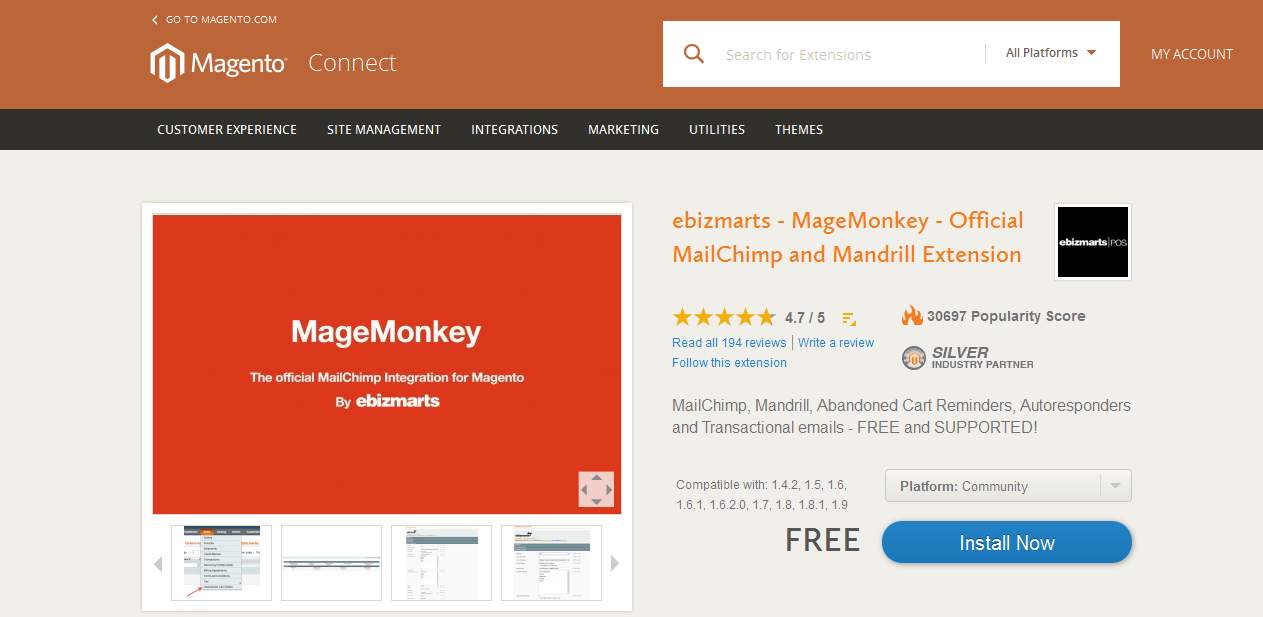The image size is (1263, 617).
Task: Click the 4.7 / 5 rating value
Action: click(x=805, y=318)
